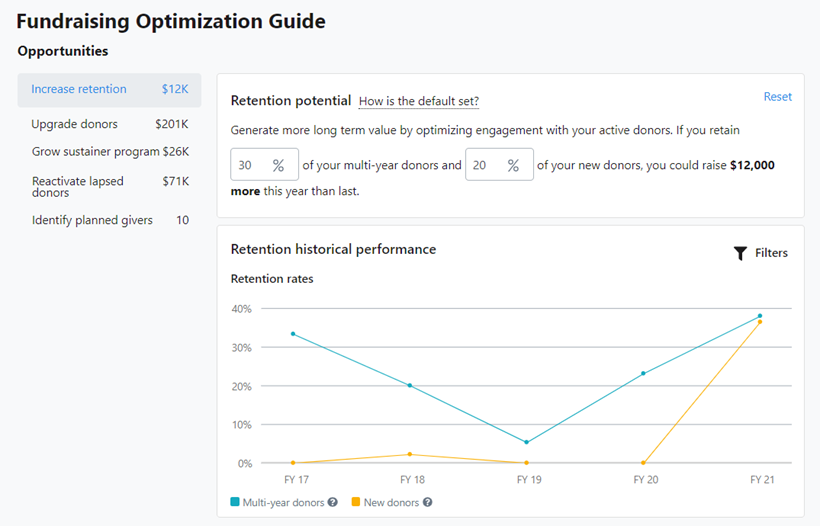Click FY 17 multi-year donors data point
The width and height of the screenshot is (820, 526).
click(x=293, y=334)
